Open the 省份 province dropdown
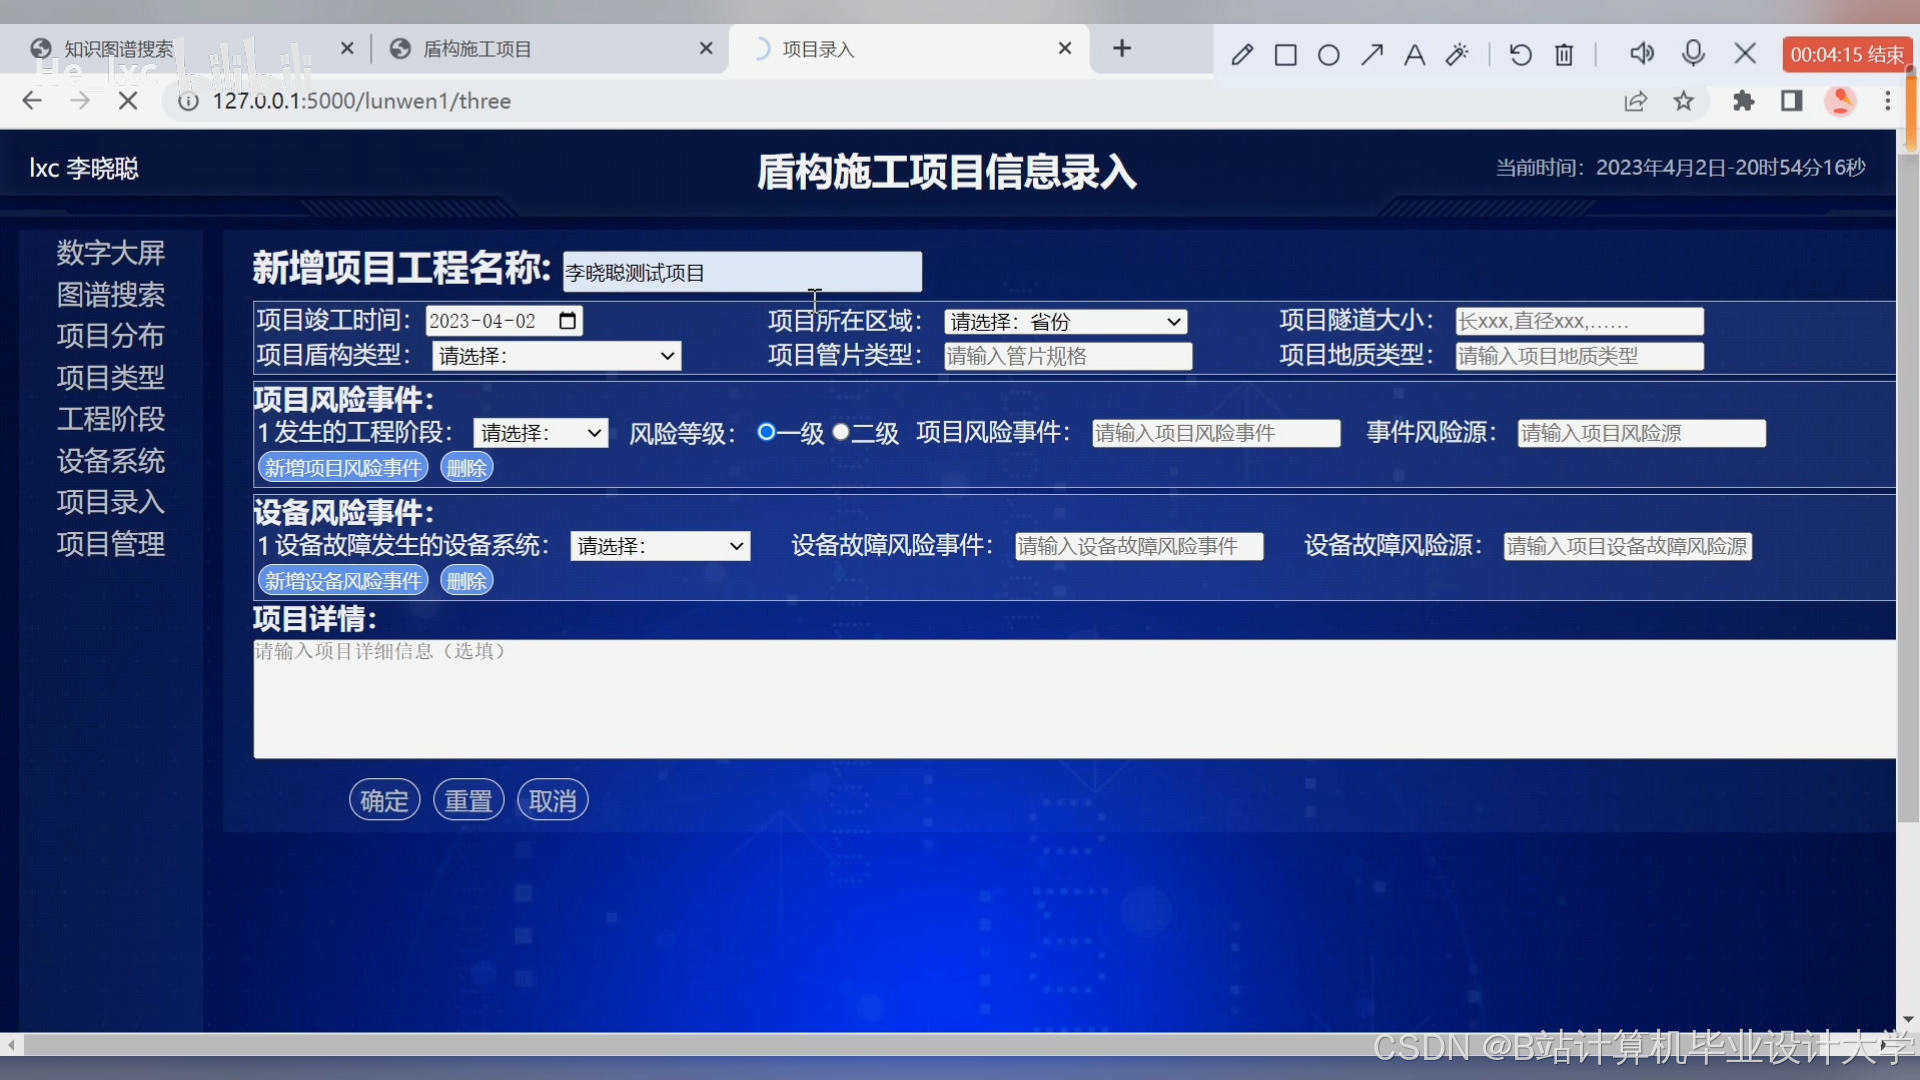Image resolution: width=1920 pixels, height=1080 pixels. point(1065,322)
